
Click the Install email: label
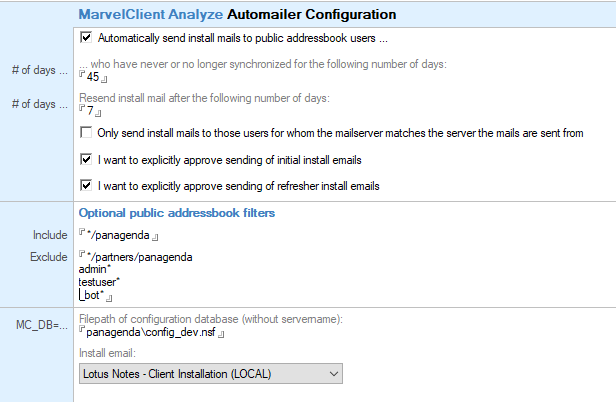click(107, 353)
